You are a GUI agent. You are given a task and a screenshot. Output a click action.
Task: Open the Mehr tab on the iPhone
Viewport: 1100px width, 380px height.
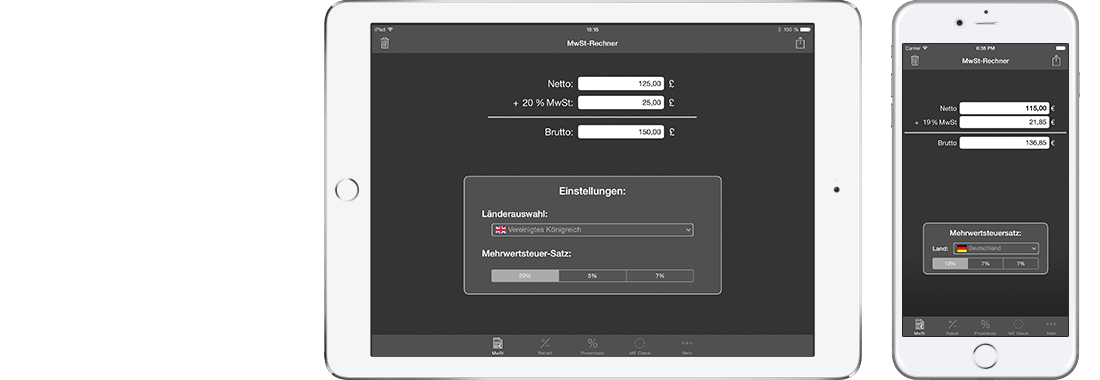pos(1051,327)
